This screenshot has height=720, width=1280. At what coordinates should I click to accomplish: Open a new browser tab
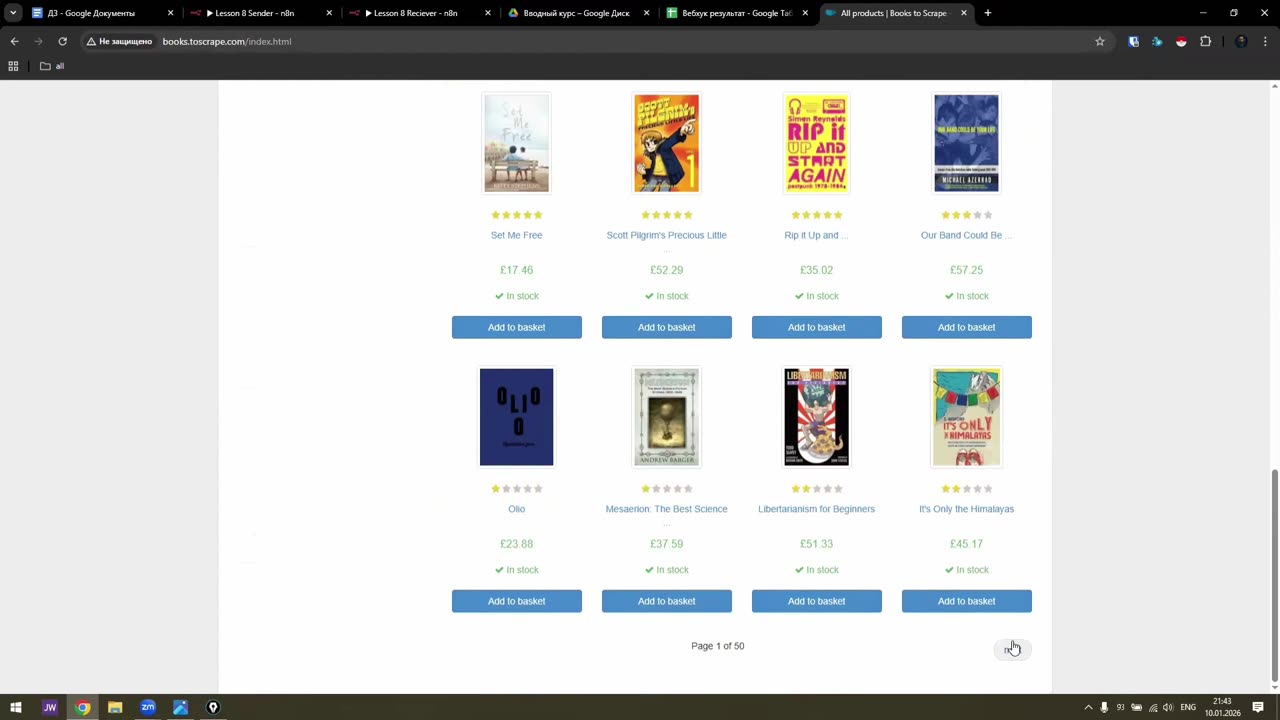(x=987, y=13)
